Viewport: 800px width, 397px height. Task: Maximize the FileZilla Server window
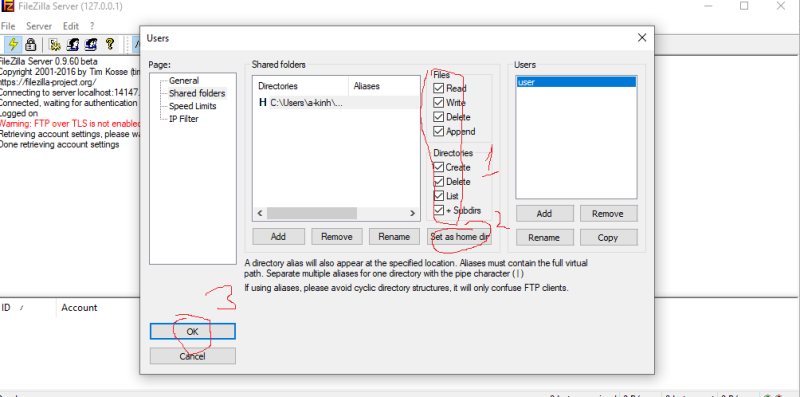coord(744,6)
